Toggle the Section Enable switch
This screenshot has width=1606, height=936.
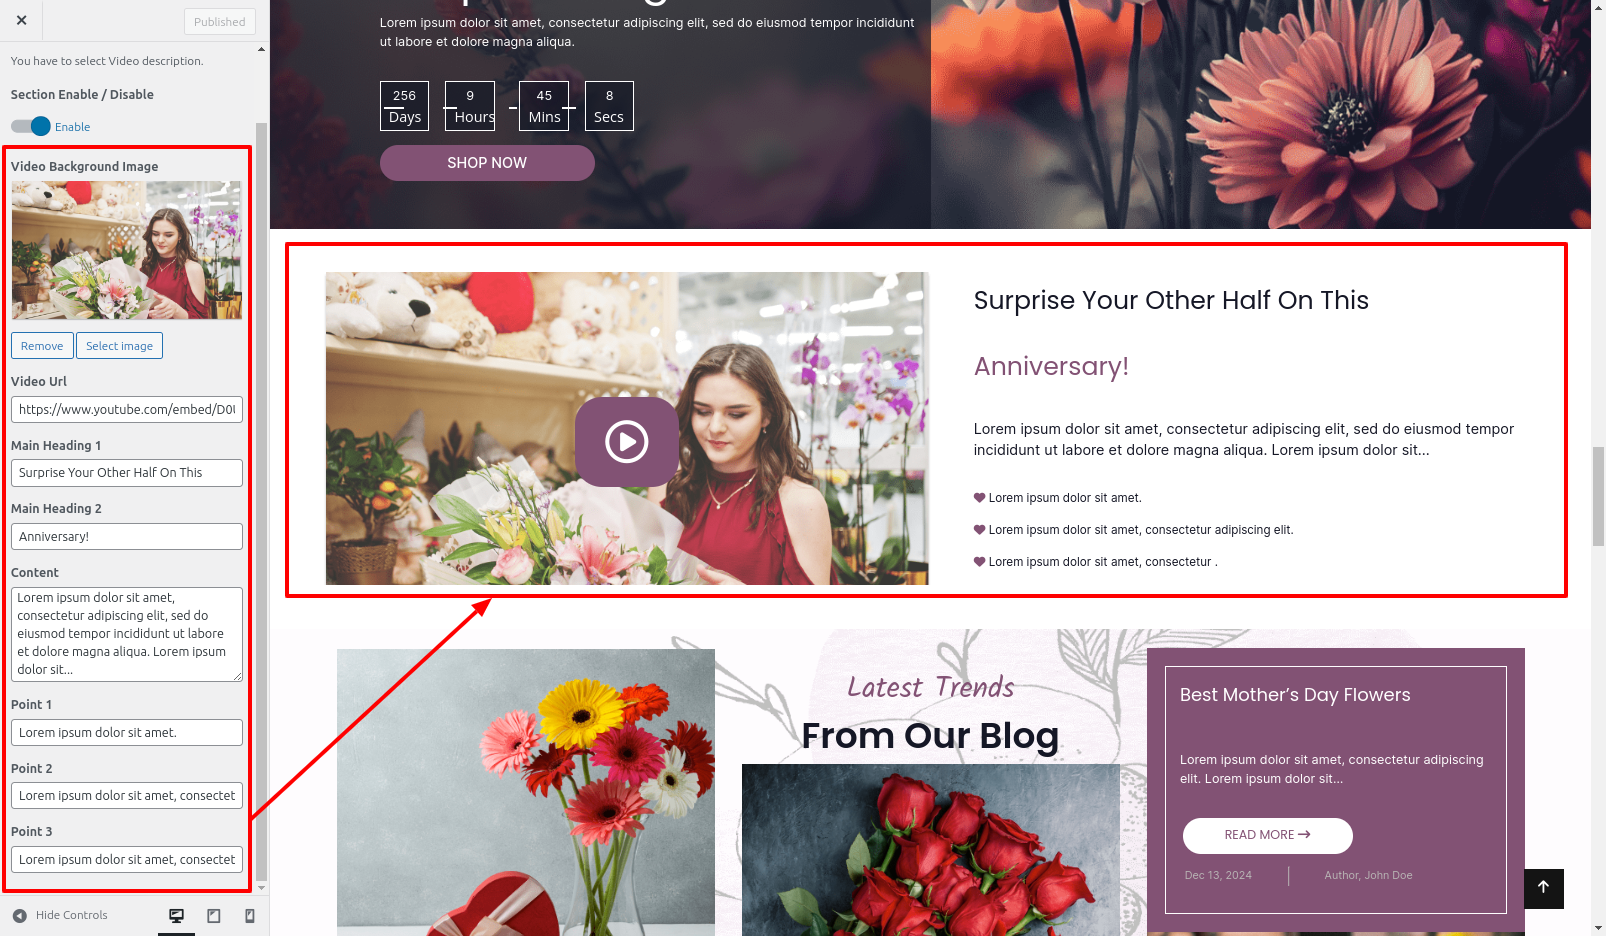click(x=31, y=126)
